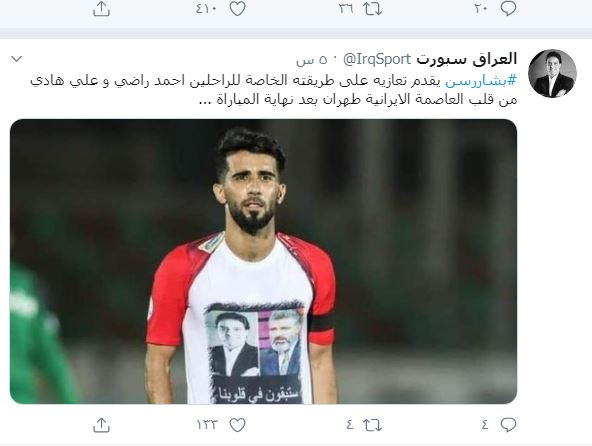592x446 pixels.
Task: Like the IrqSport tweet using heart icon
Action: [237, 425]
